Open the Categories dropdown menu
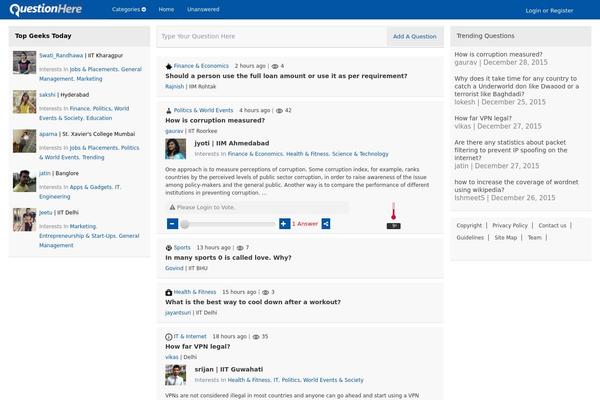The image size is (600, 400). [x=129, y=9]
